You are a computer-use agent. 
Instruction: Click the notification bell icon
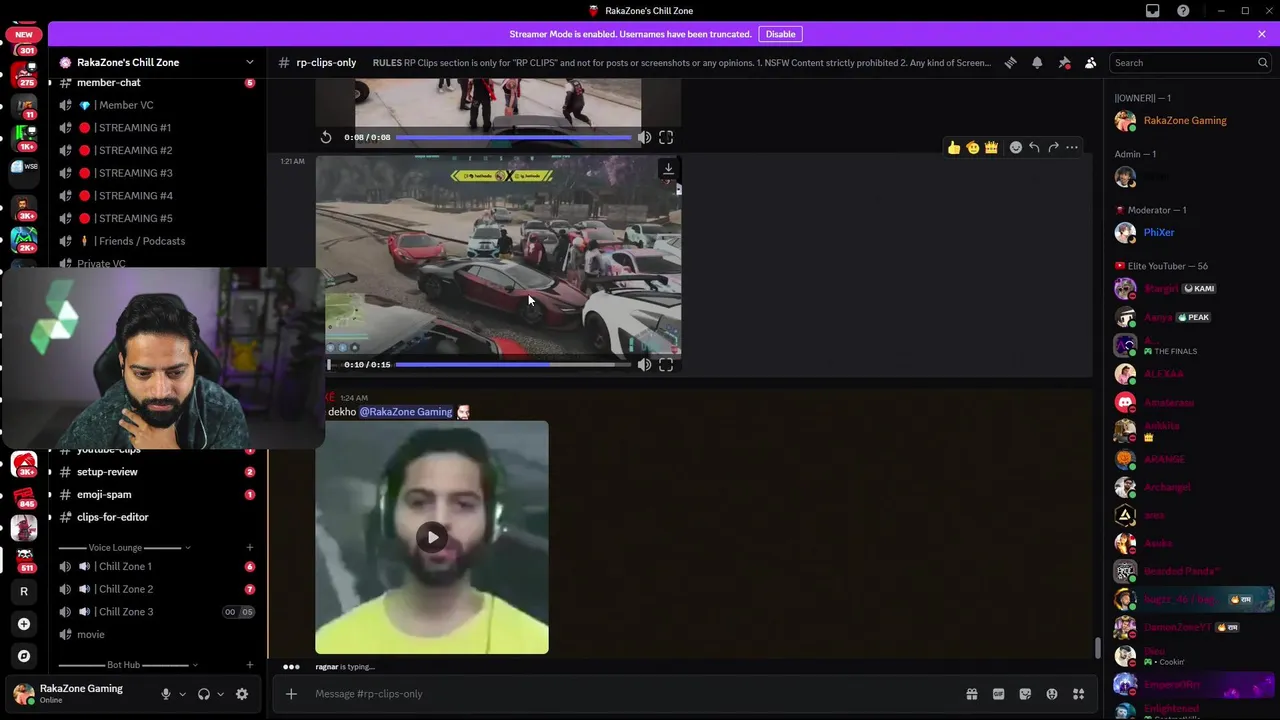[1037, 62]
